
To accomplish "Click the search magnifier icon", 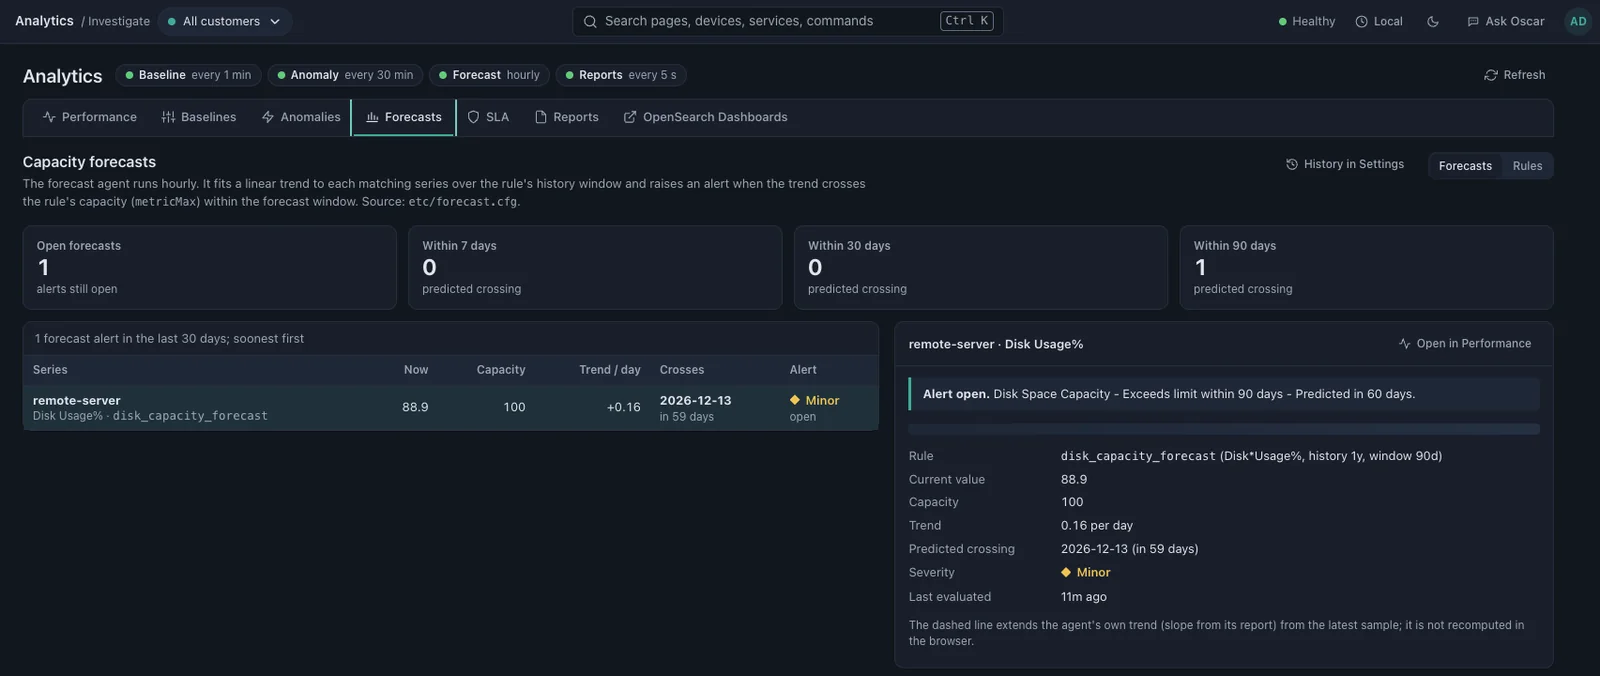I will click(590, 21).
